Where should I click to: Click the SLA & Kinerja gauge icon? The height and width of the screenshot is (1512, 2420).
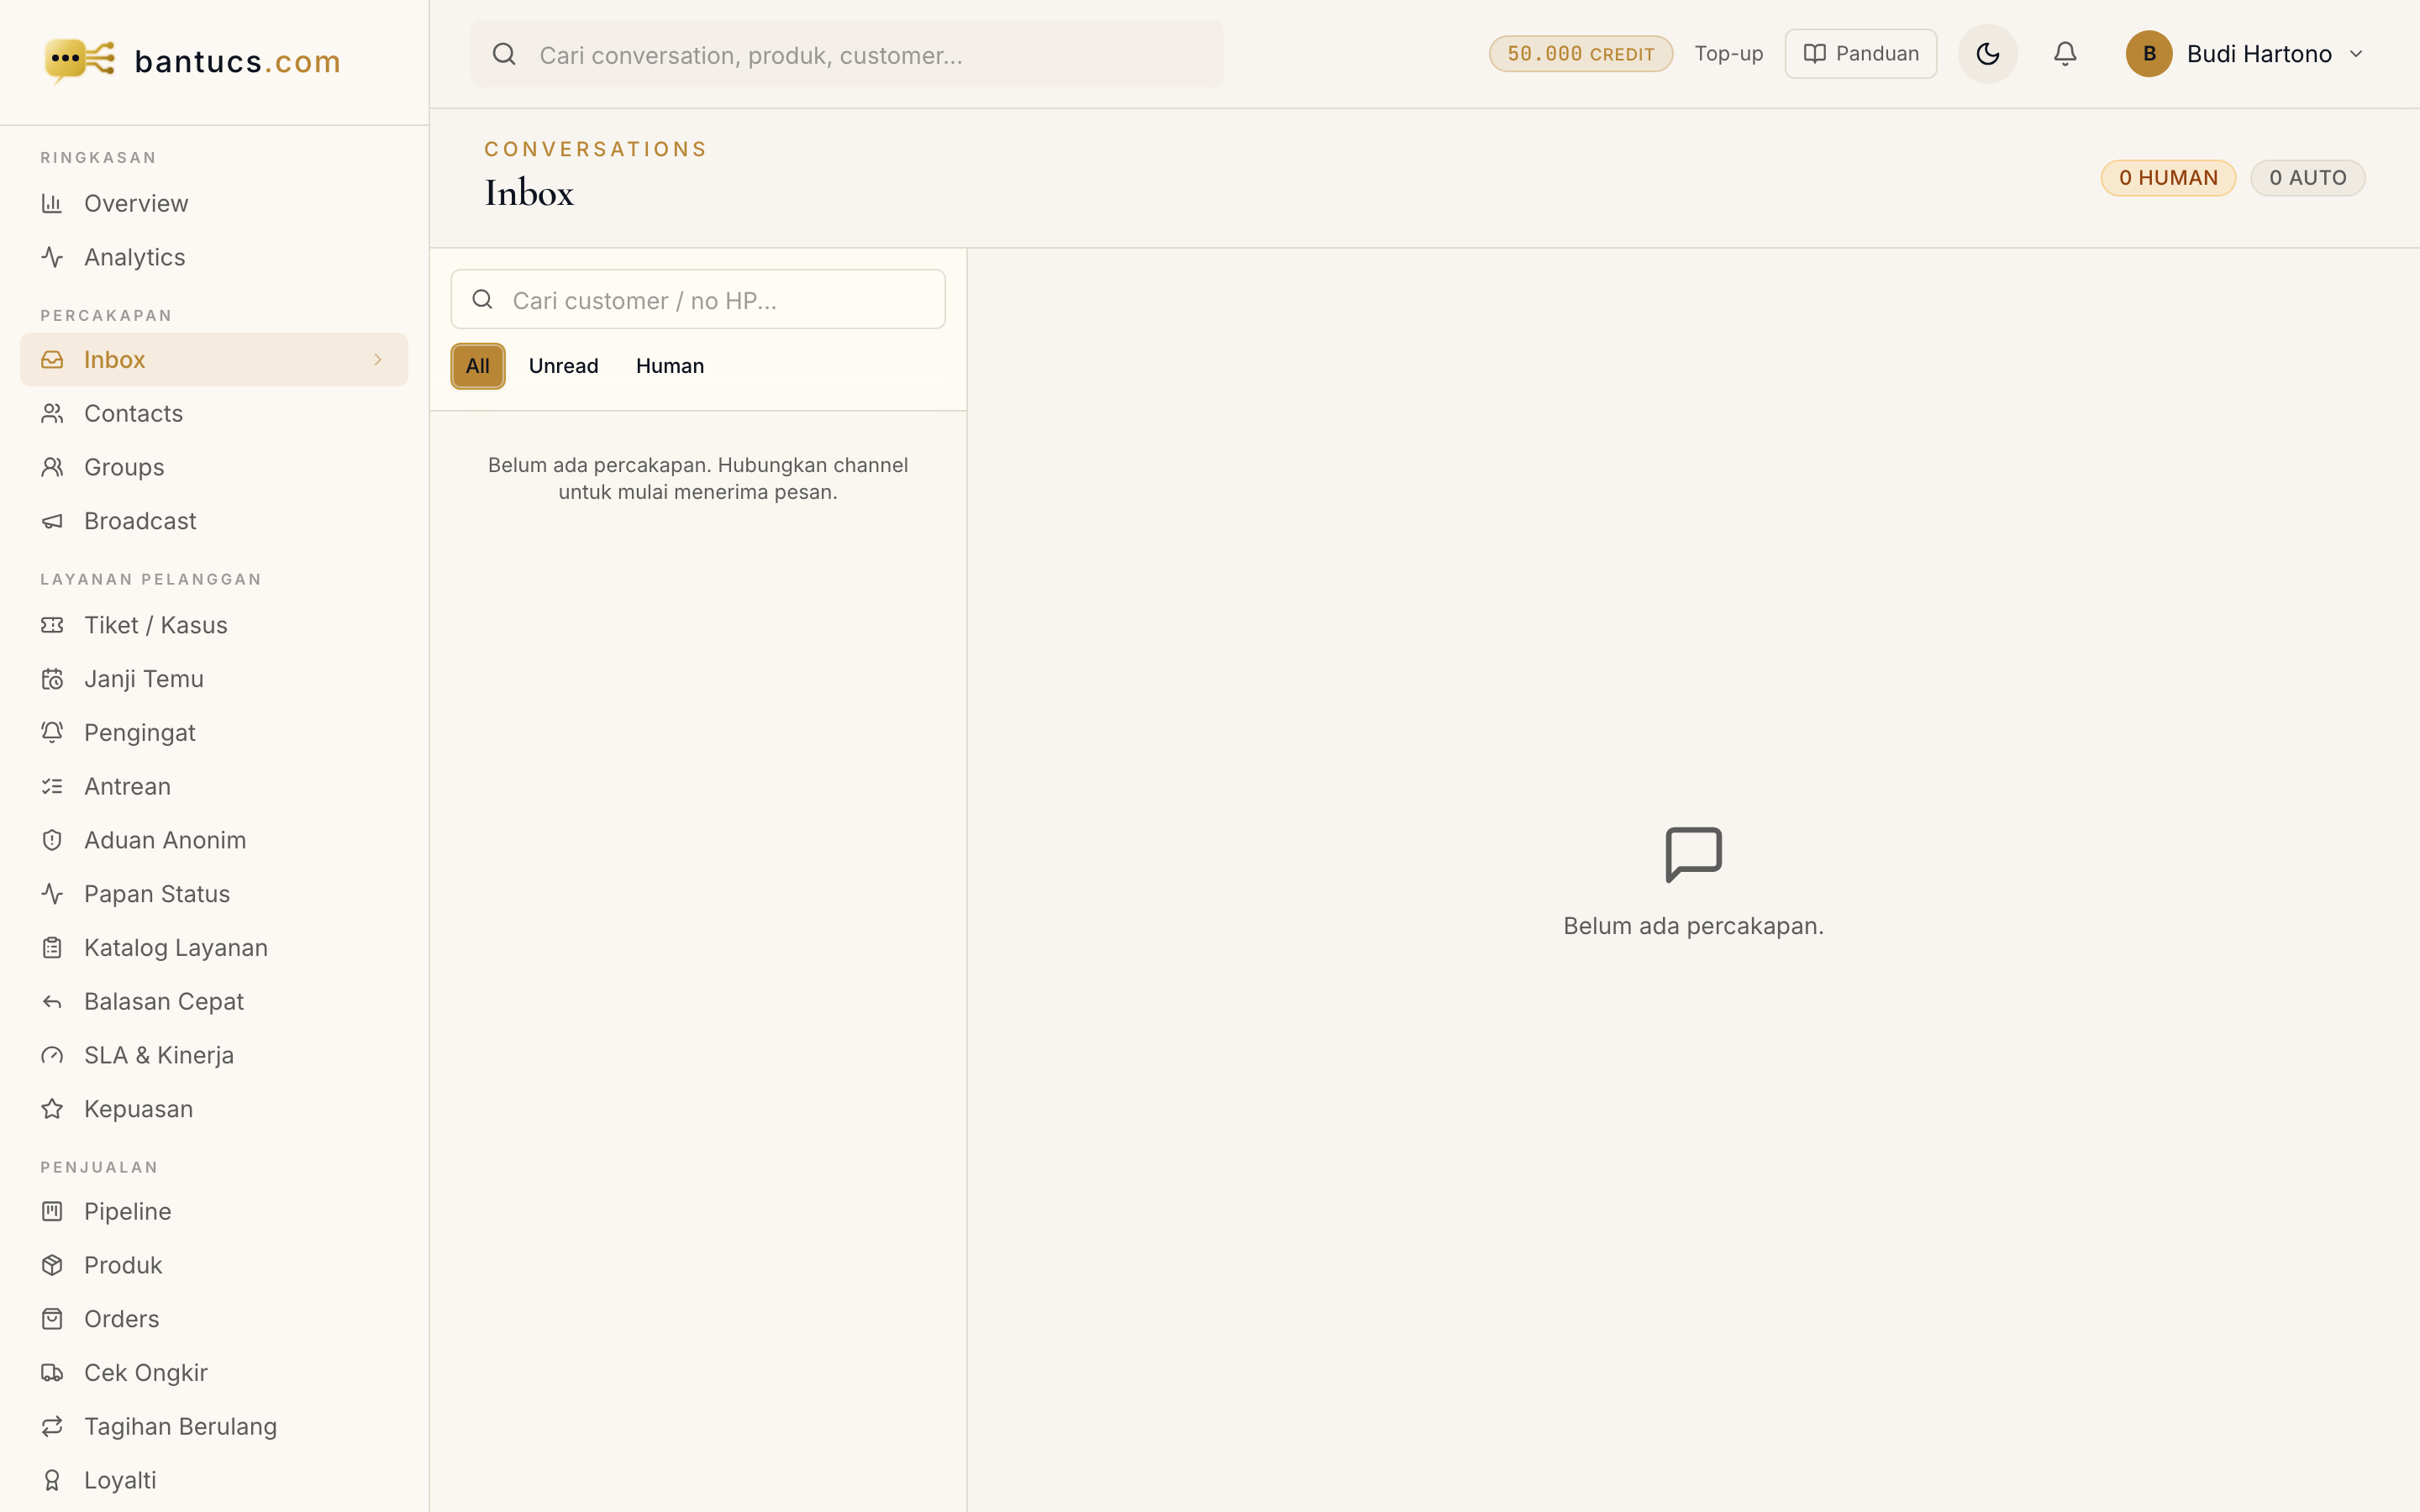[x=52, y=1055]
